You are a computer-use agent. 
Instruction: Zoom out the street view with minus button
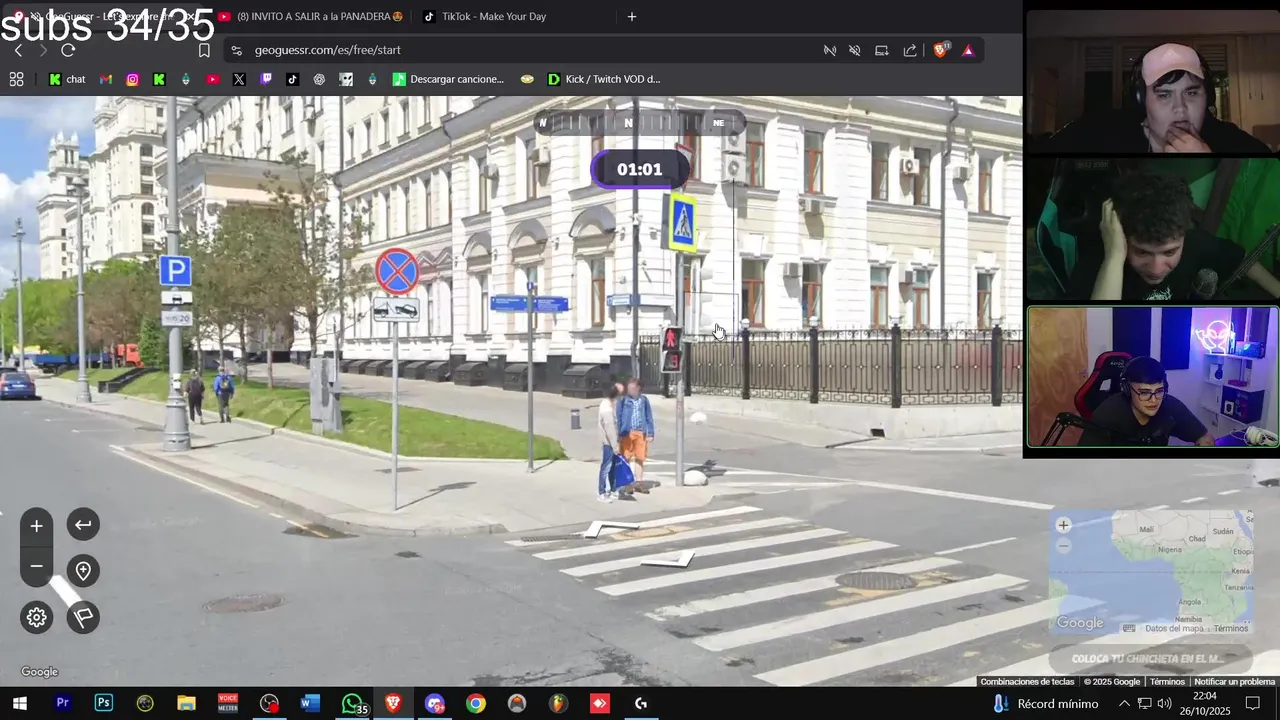[x=36, y=566]
